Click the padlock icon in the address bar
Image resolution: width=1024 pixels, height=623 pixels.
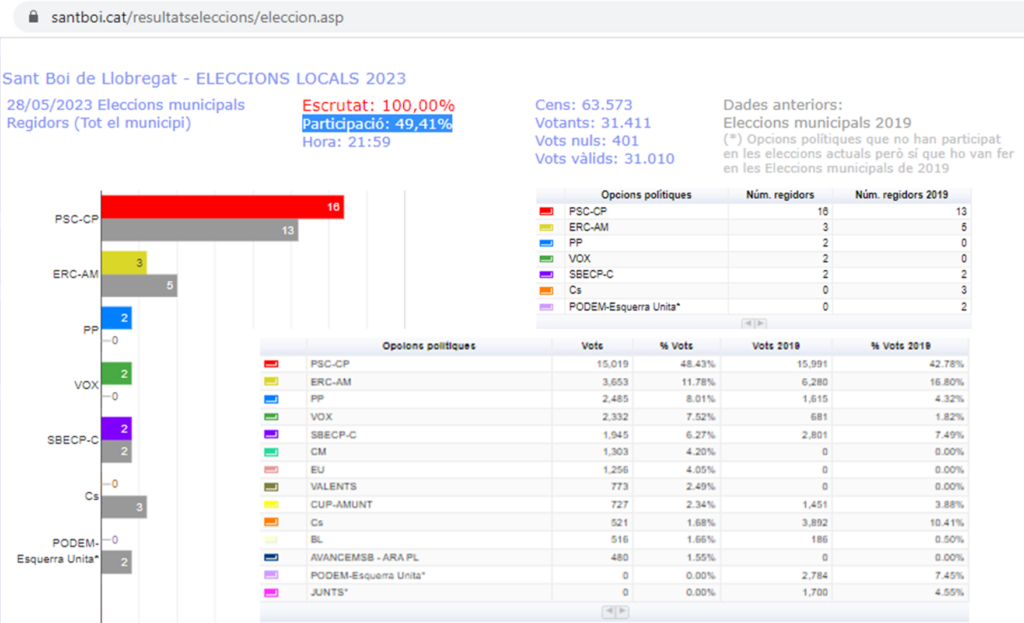34,17
